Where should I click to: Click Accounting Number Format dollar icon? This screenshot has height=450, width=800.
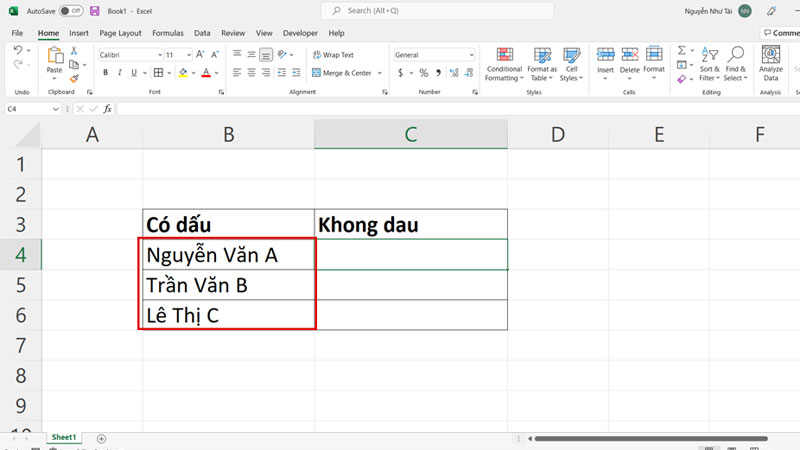click(401, 73)
